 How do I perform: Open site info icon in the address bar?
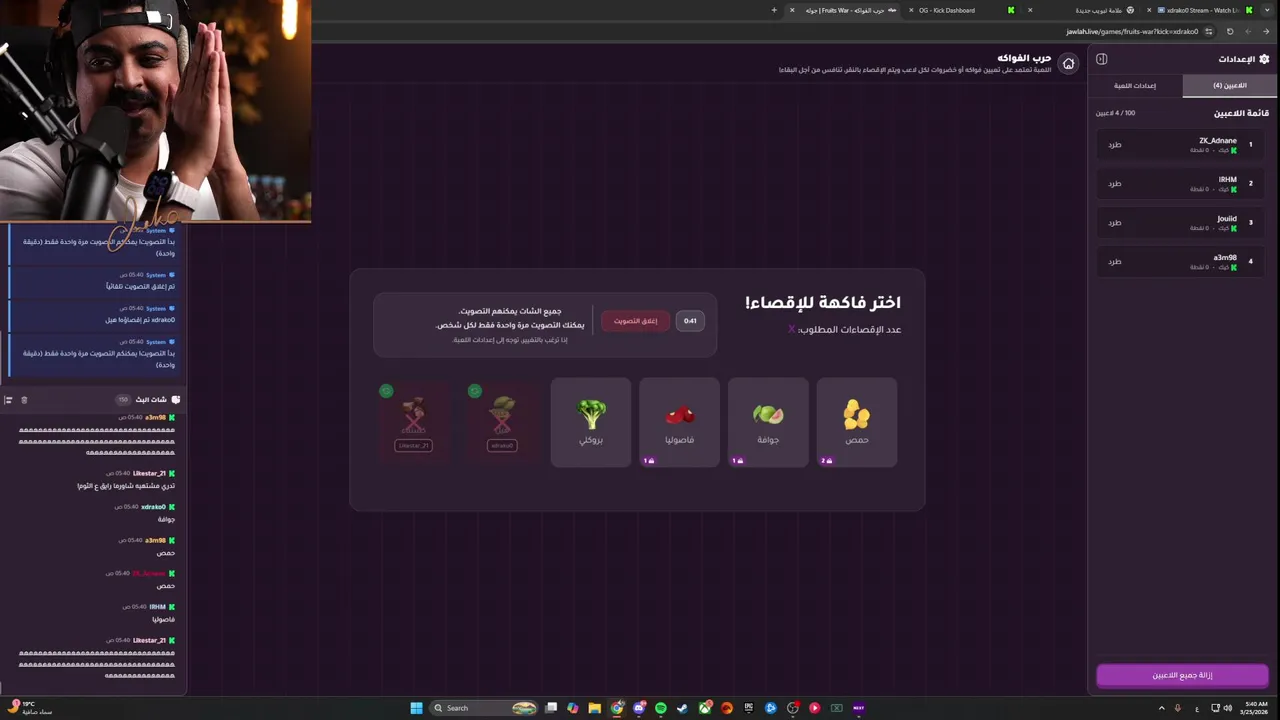pos(1211,31)
